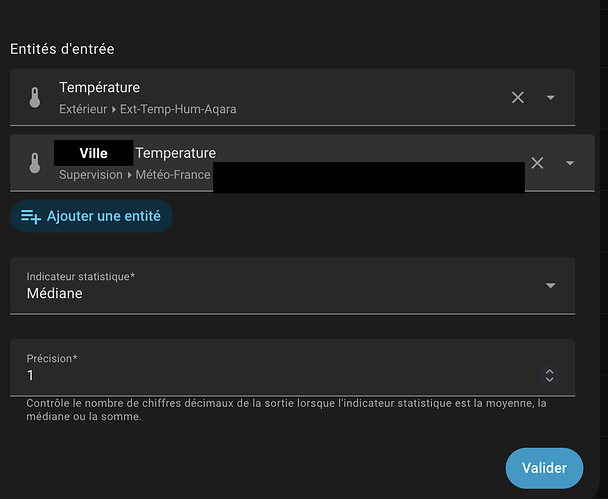This screenshot has height=499, width=608.
Task: Click the "Supervision ▸ Météo-France" subtitle
Action: 134,175
